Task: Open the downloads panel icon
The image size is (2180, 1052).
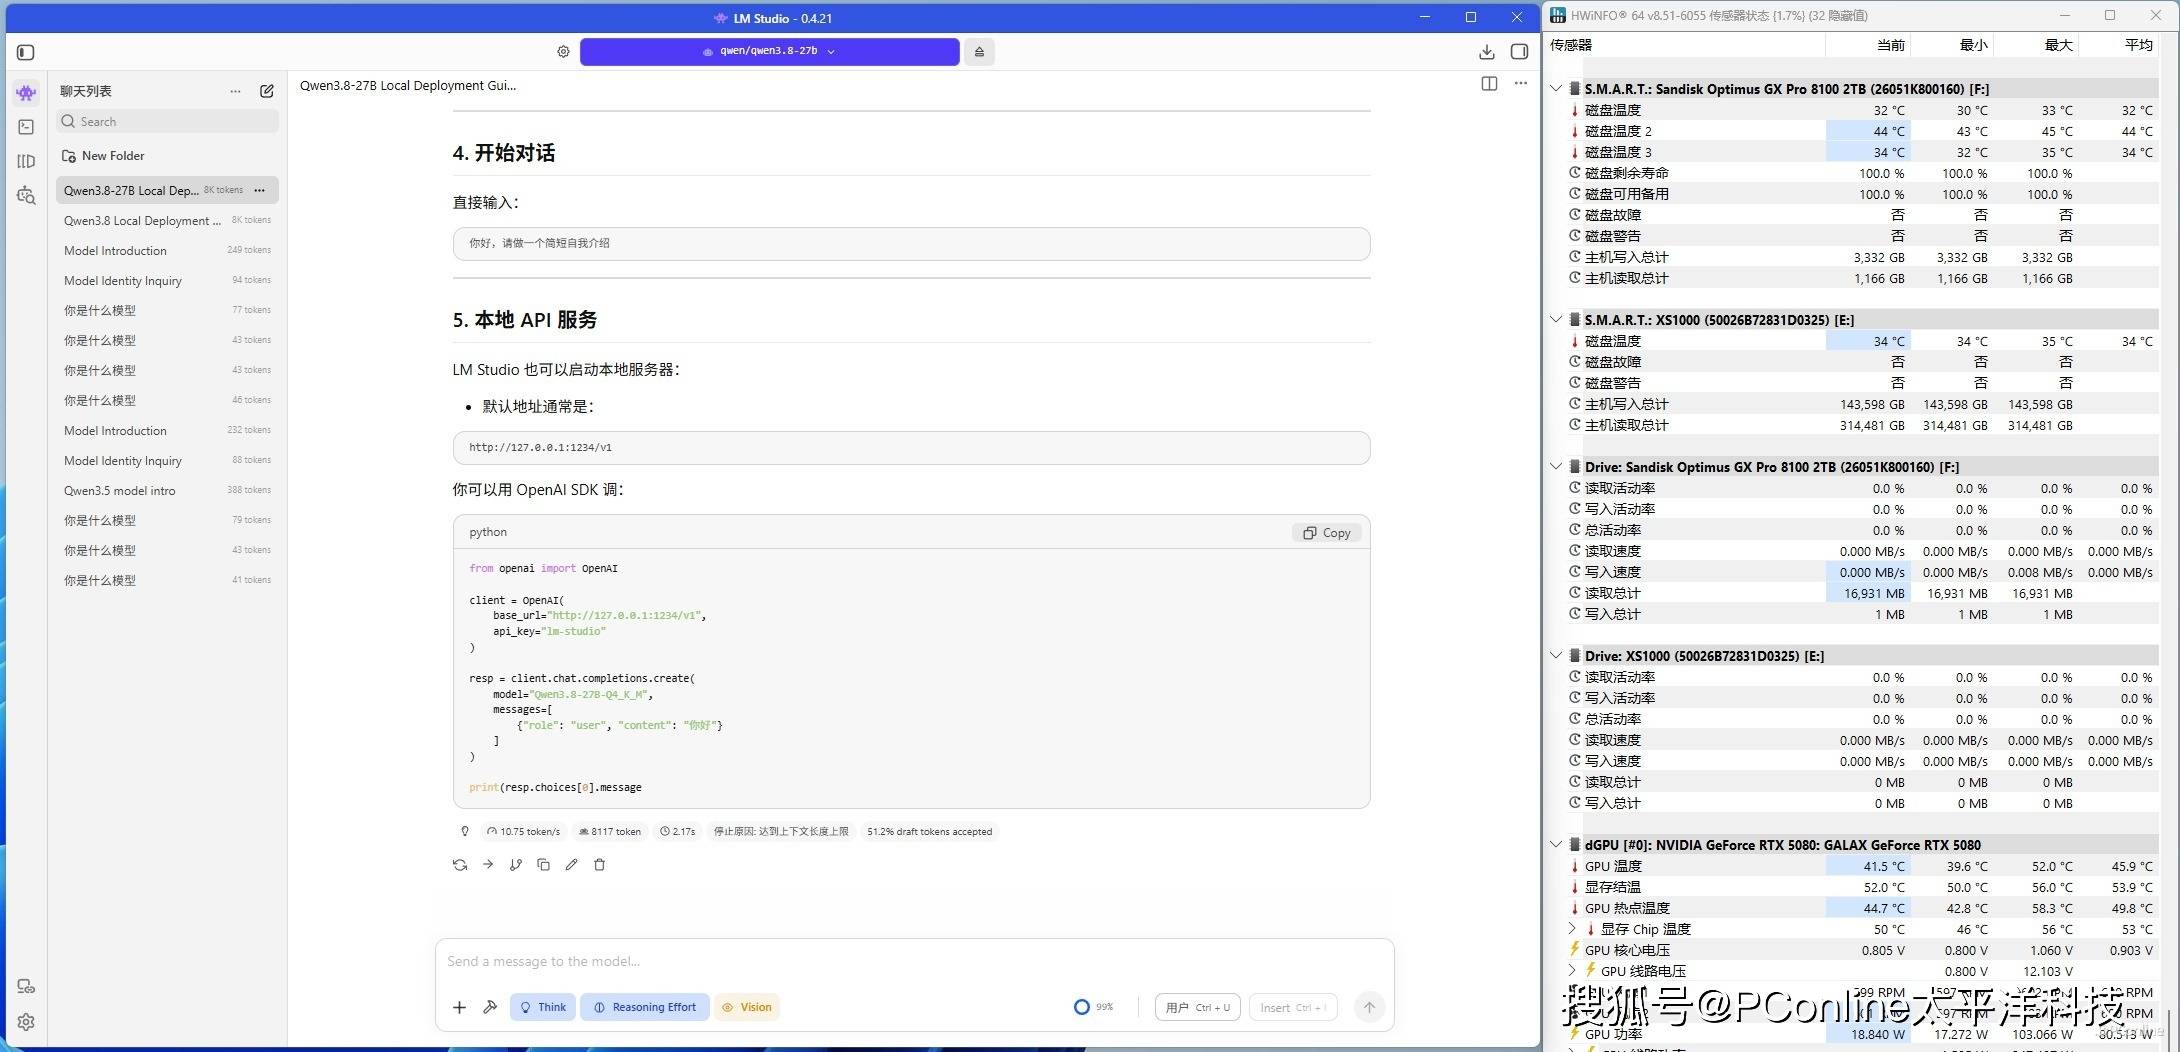Action: (x=1487, y=52)
